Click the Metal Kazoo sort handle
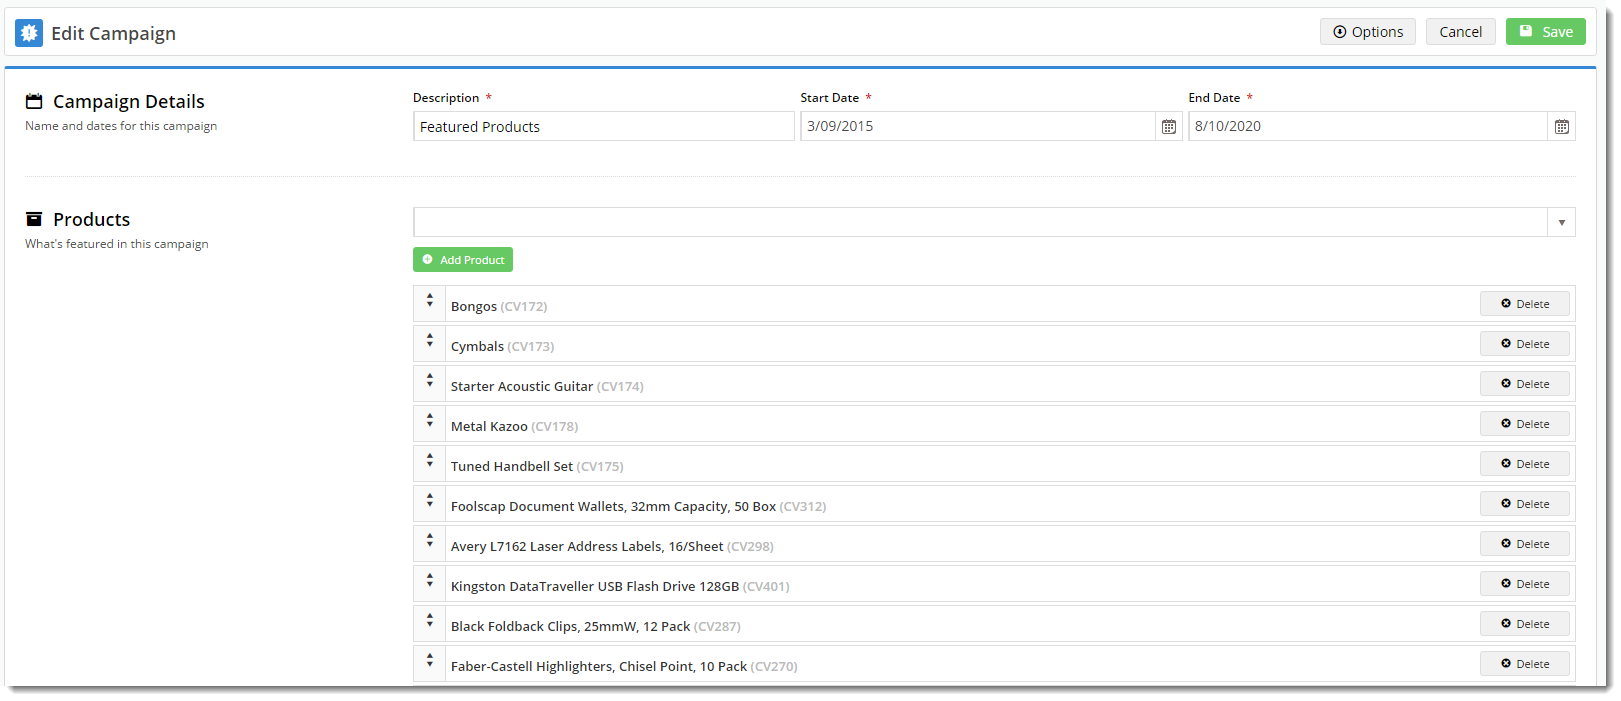 430,419
